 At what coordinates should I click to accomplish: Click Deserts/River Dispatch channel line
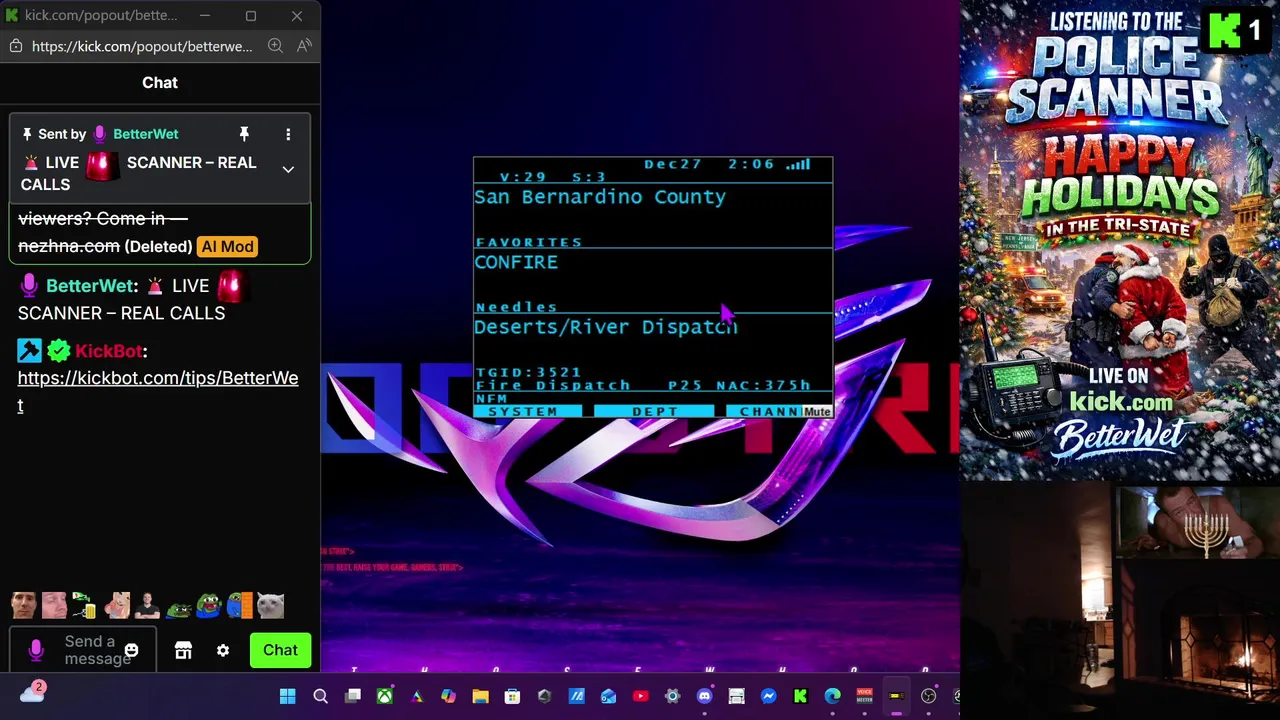click(606, 327)
